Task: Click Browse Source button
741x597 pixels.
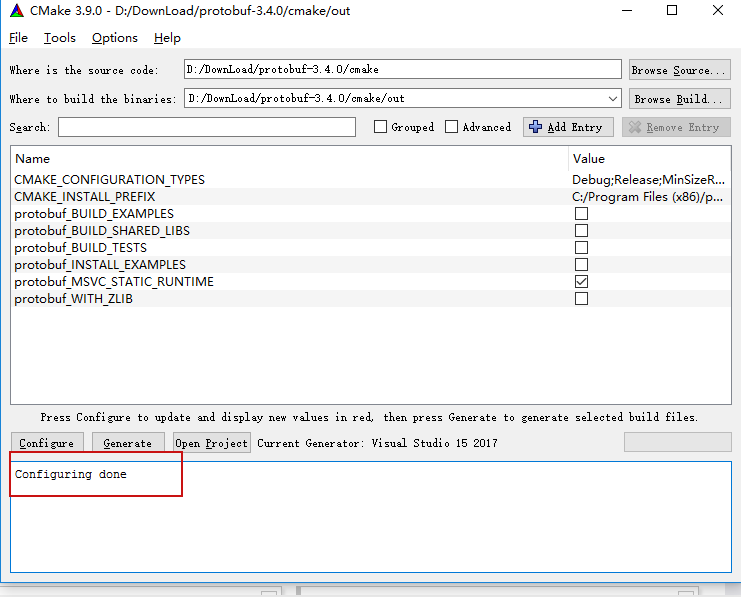Action: click(x=680, y=70)
